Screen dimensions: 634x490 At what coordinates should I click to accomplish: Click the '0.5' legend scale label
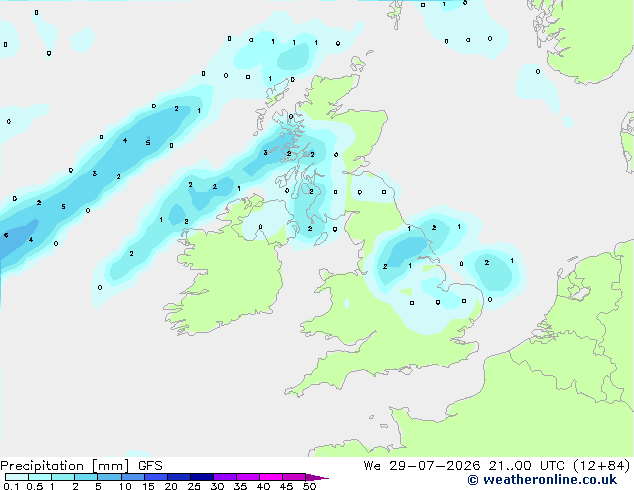[34, 486]
